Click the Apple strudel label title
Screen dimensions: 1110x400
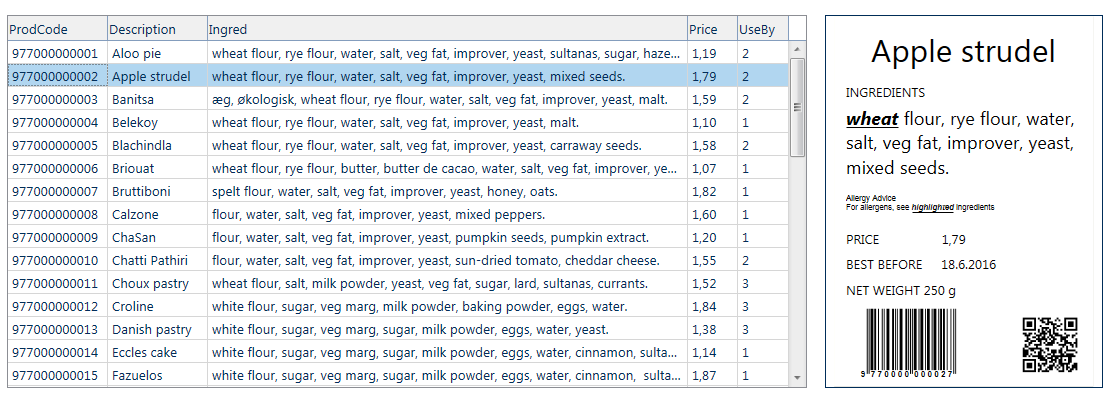coord(963,51)
